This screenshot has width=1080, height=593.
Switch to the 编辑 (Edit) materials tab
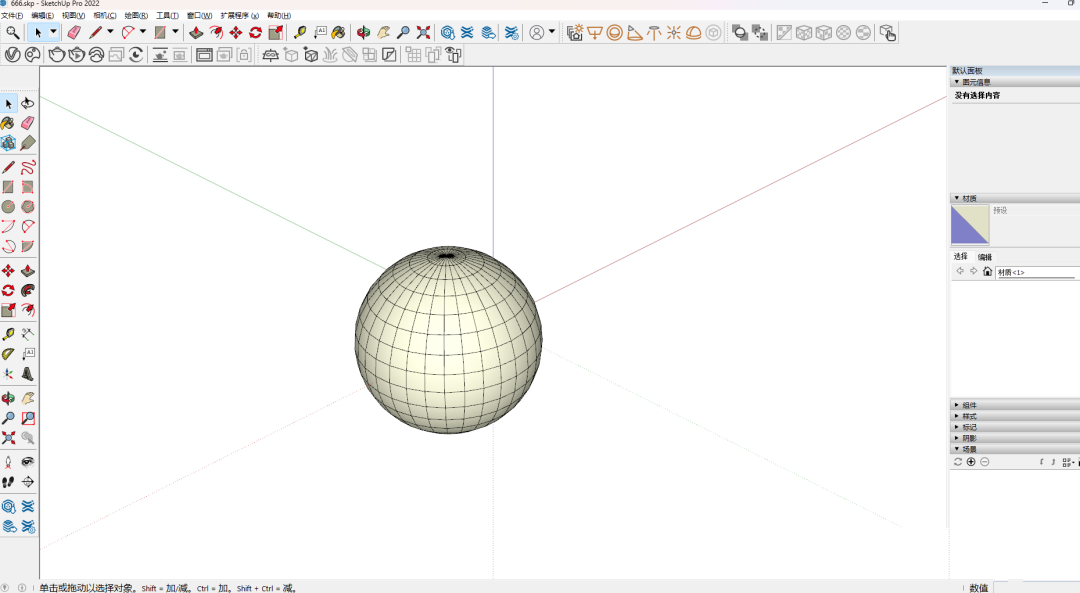(x=985, y=257)
